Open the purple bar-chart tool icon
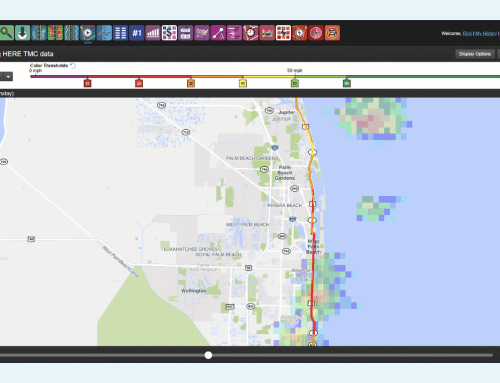Screen dimensions: 500x383 click(153, 33)
